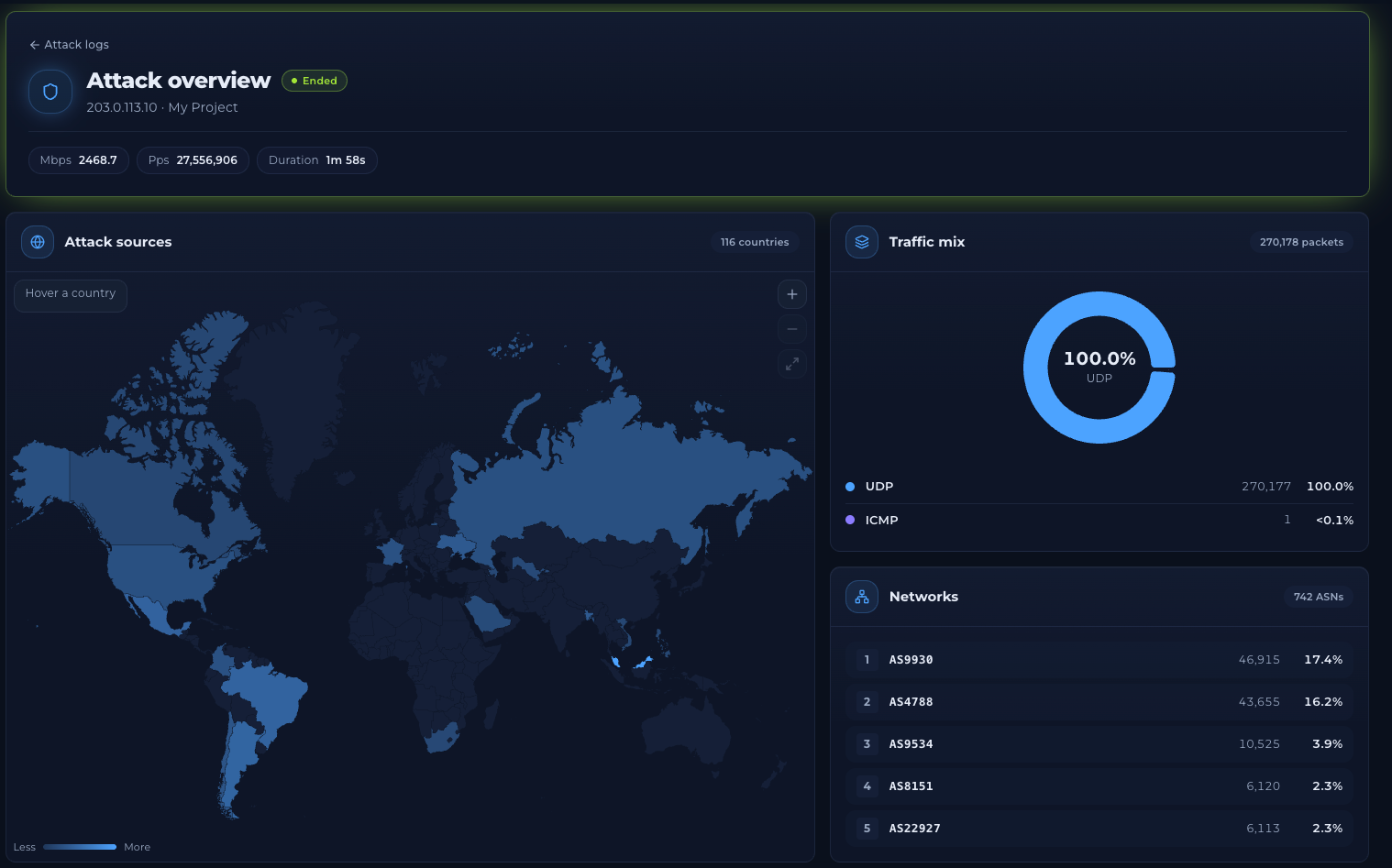Image resolution: width=1392 pixels, height=868 pixels.
Task: Click the Ended status badge
Action: coord(314,81)
